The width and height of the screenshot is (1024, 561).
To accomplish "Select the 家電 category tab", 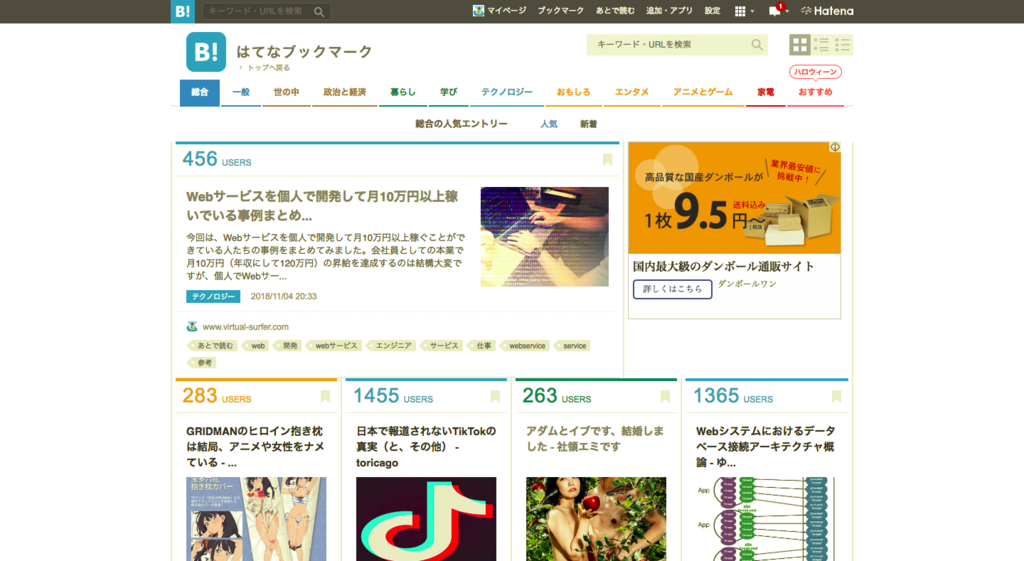I will tap(766, 93).
